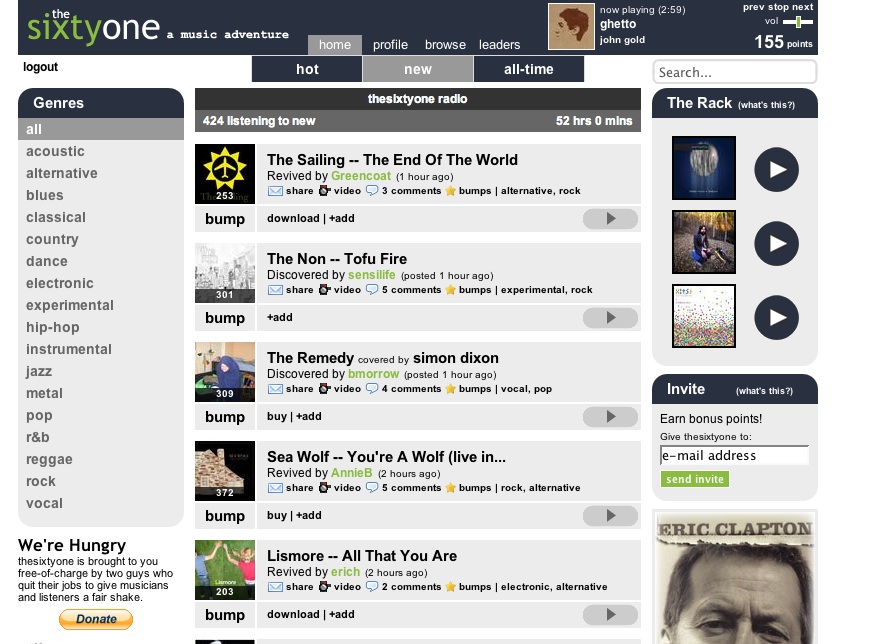
Task: Switch to the new tab
Action: 418,69
